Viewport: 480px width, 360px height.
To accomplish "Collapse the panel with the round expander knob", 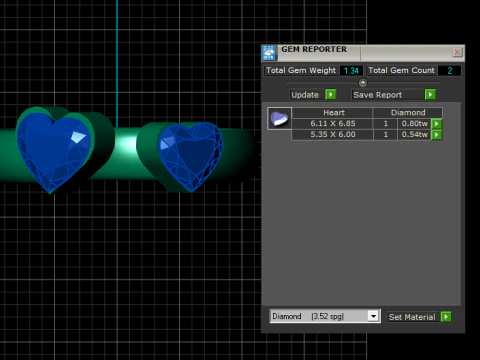I will click(363, 82).
